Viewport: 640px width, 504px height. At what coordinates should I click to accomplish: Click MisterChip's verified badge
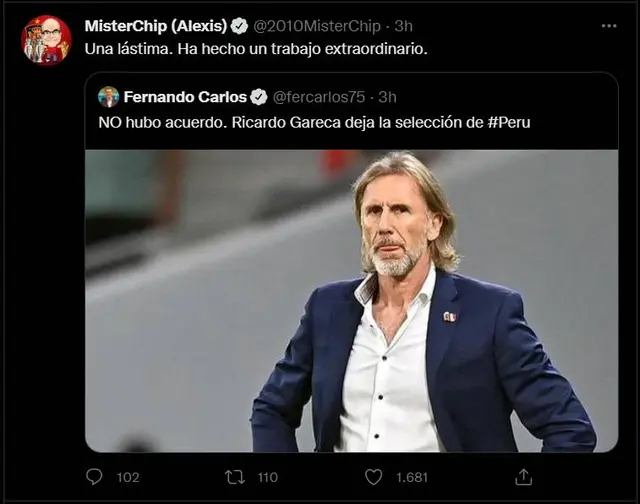(x=240, y=26)
